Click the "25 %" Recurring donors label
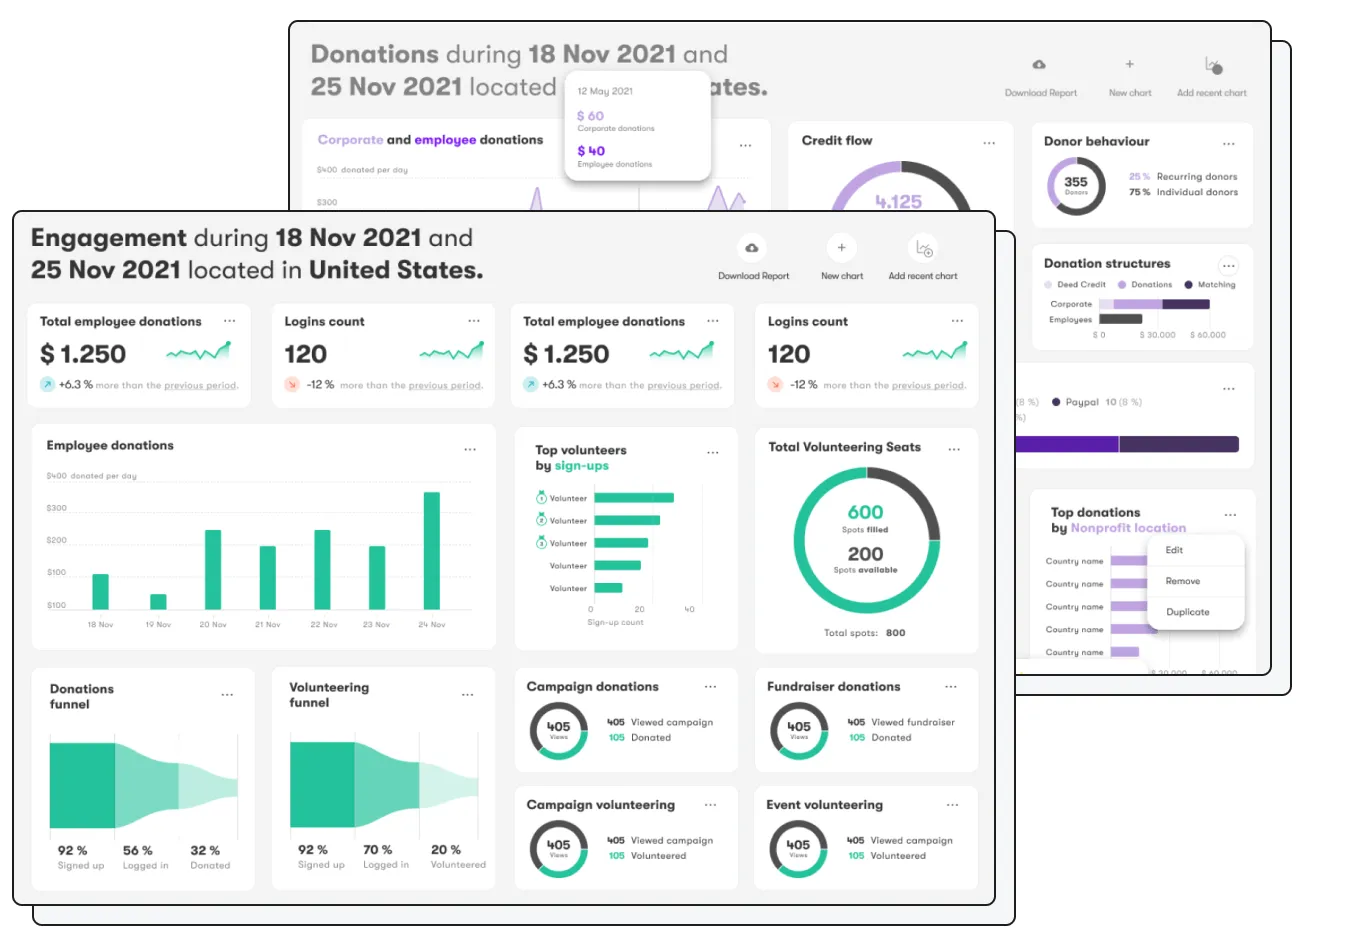 tap(1183, 177)
